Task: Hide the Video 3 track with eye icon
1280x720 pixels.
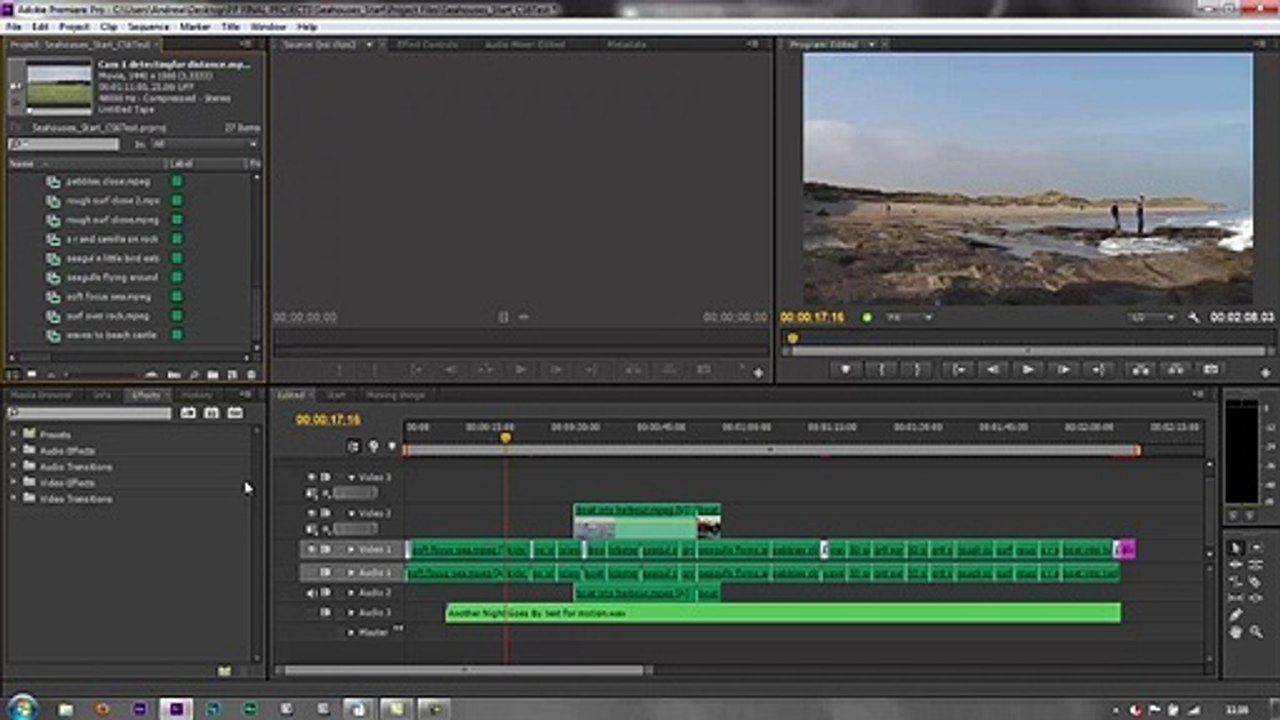Action: [311, 477]
